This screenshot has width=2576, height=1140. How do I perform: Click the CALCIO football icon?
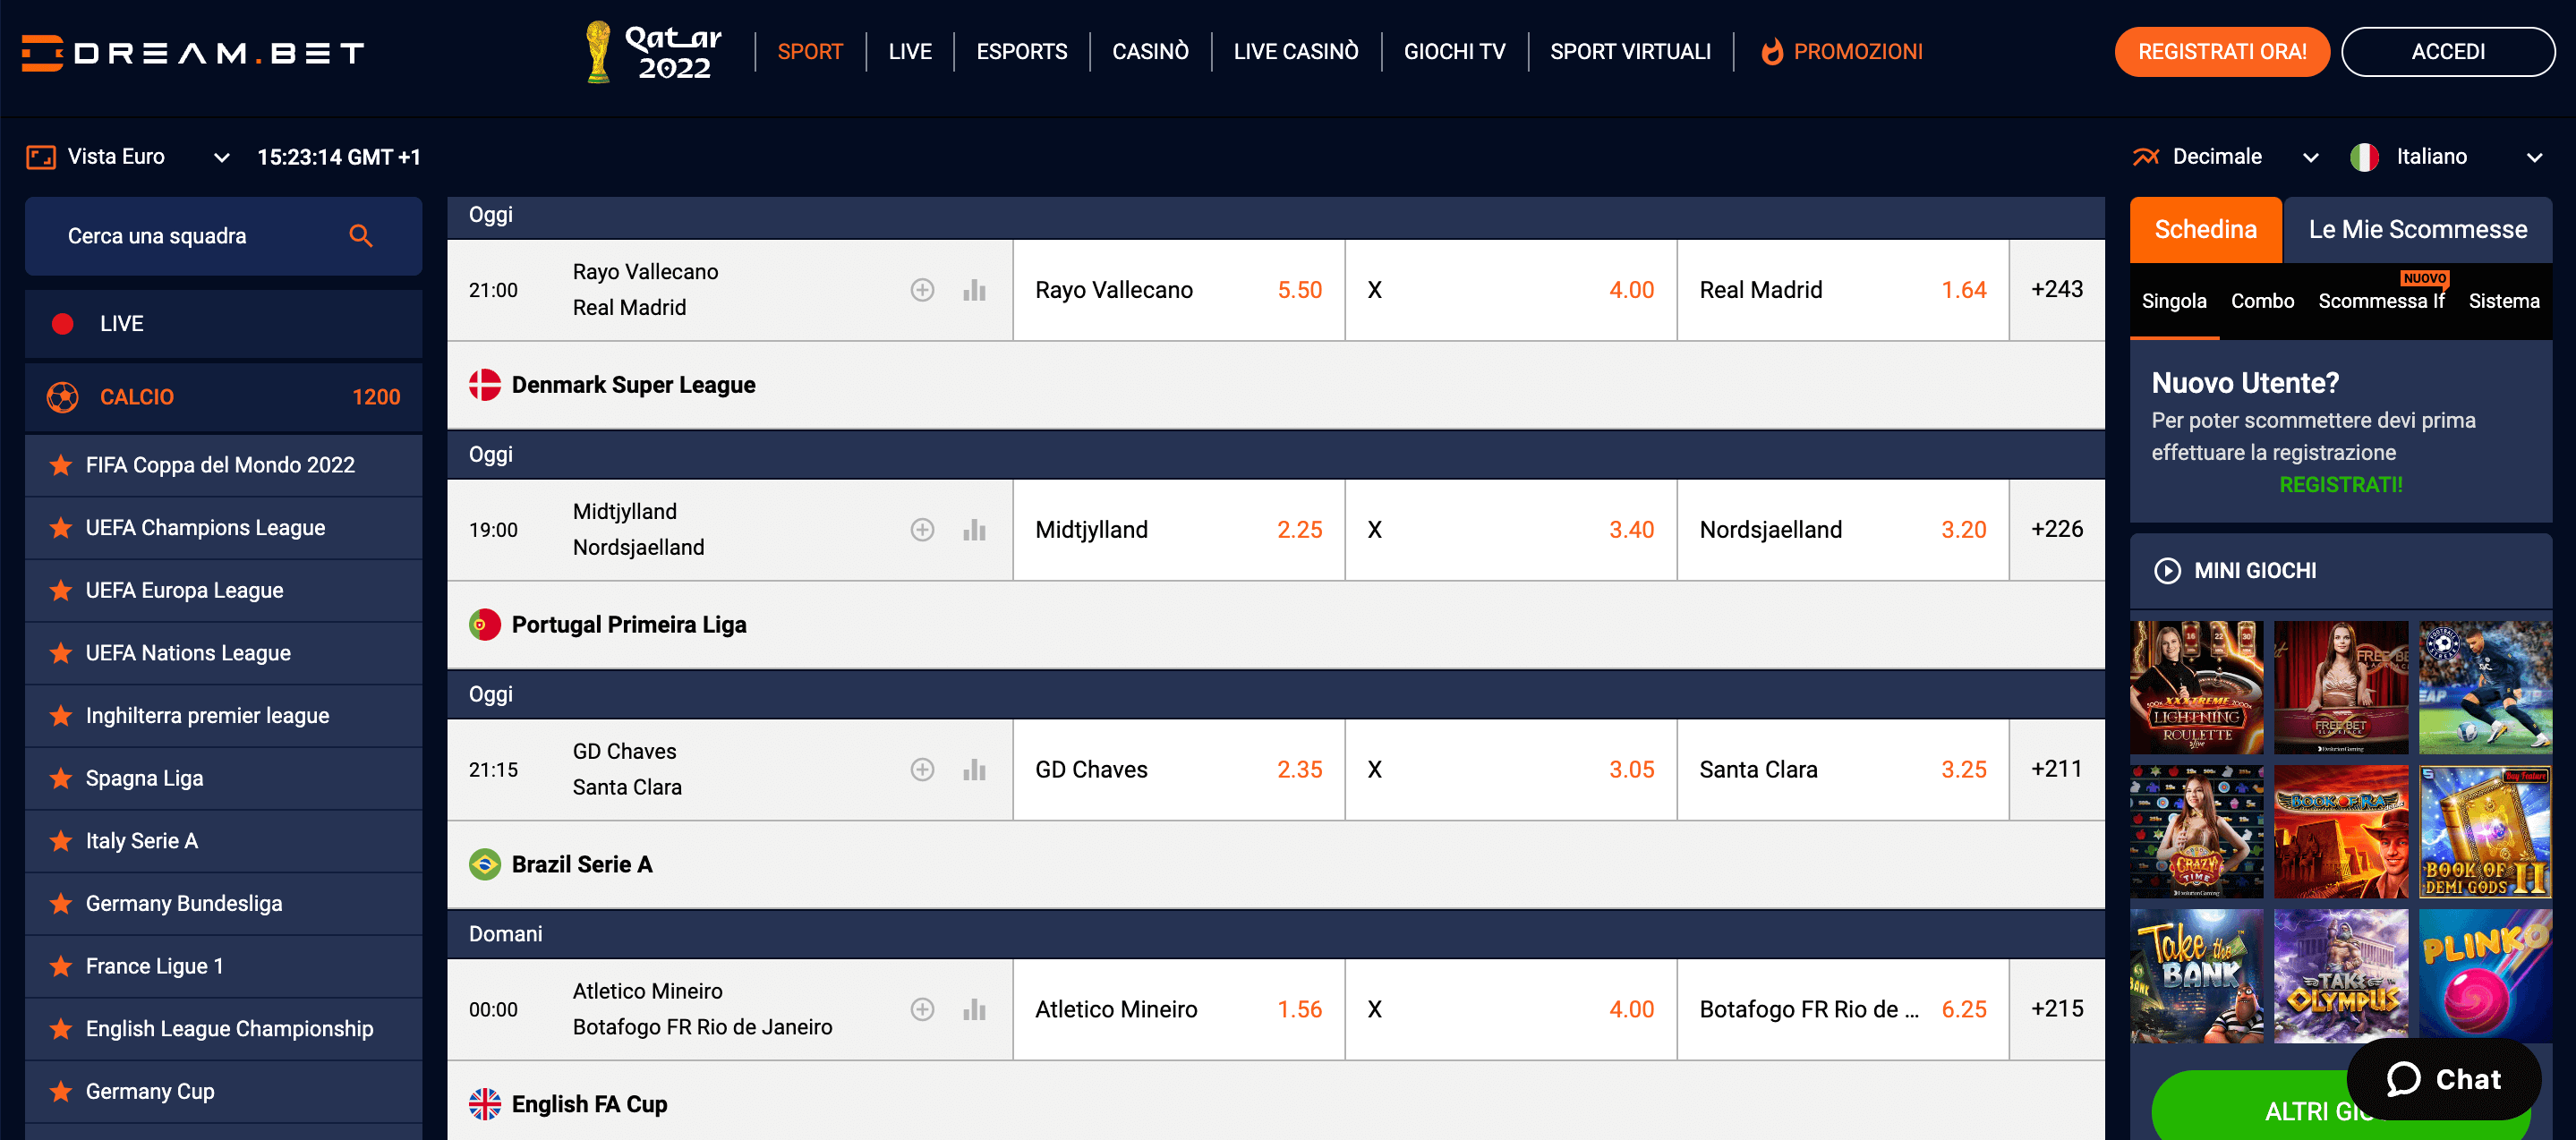(x=61, y=397)
